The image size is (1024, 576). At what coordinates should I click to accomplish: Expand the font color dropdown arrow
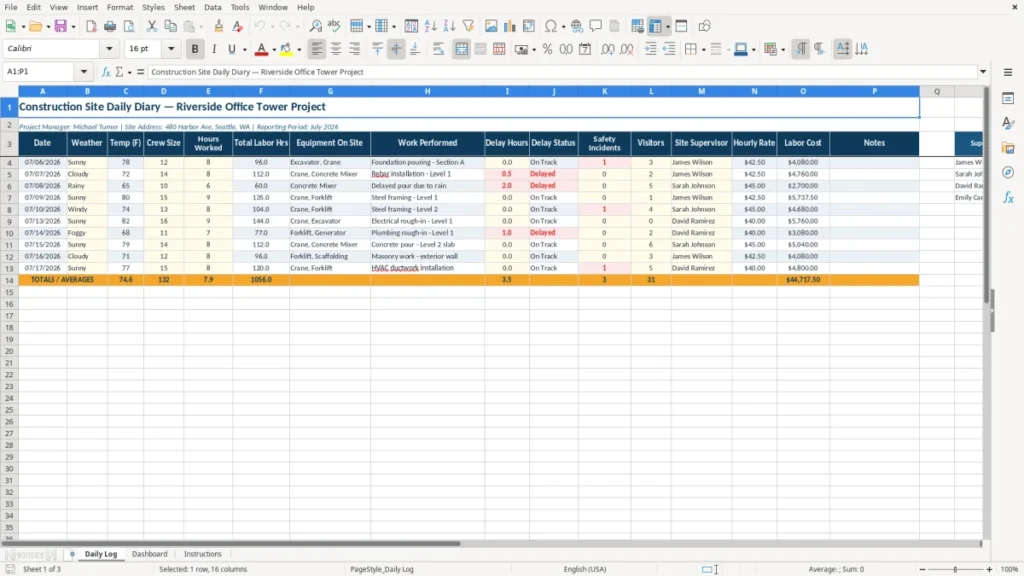[274, 50]
